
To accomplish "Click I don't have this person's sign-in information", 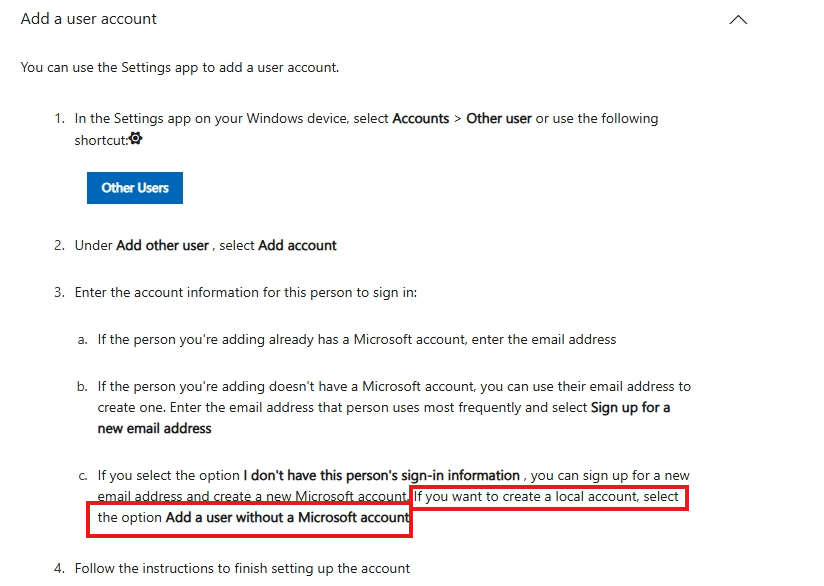I will (381, 476).
